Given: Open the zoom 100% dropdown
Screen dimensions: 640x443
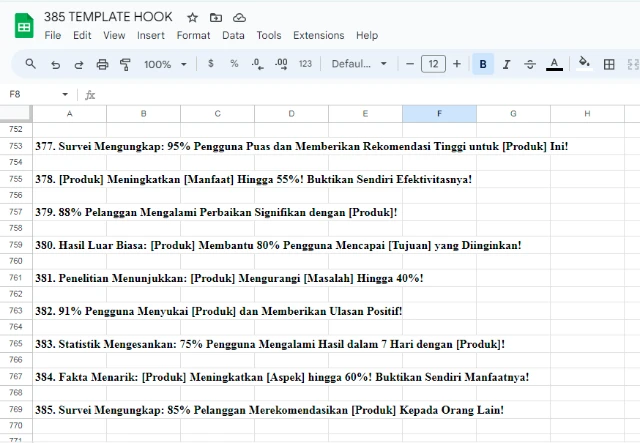Looking at the screenshot, I should click(x=165, y=64).
